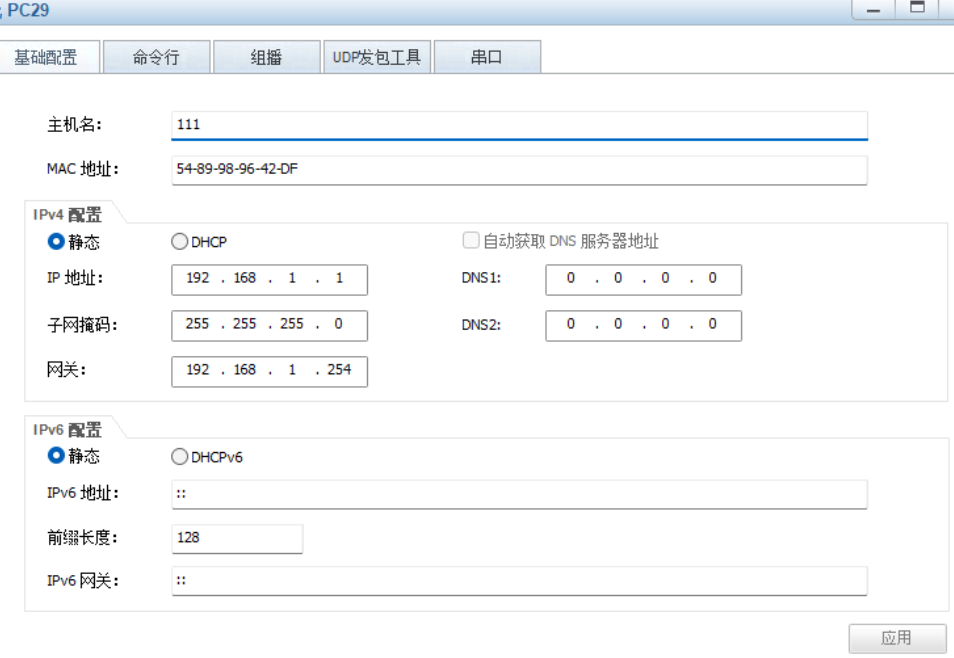Enable DHCPv6 addressing mode

[180, 456]
